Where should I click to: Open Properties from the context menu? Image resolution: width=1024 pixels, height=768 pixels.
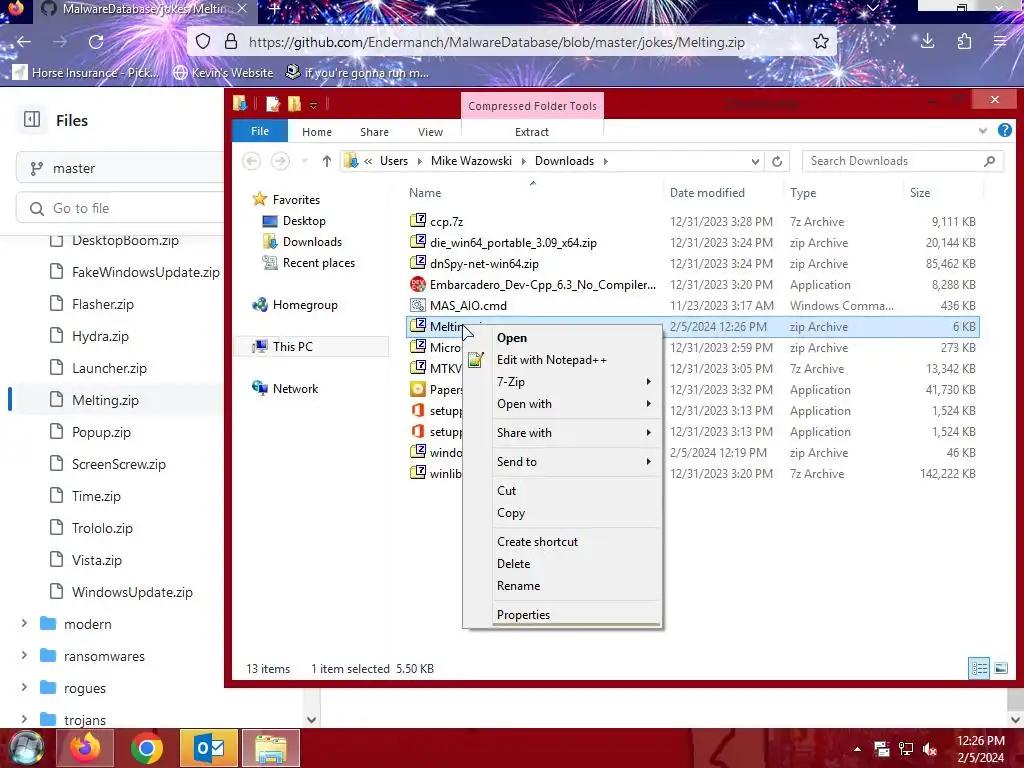pos(575,615)
